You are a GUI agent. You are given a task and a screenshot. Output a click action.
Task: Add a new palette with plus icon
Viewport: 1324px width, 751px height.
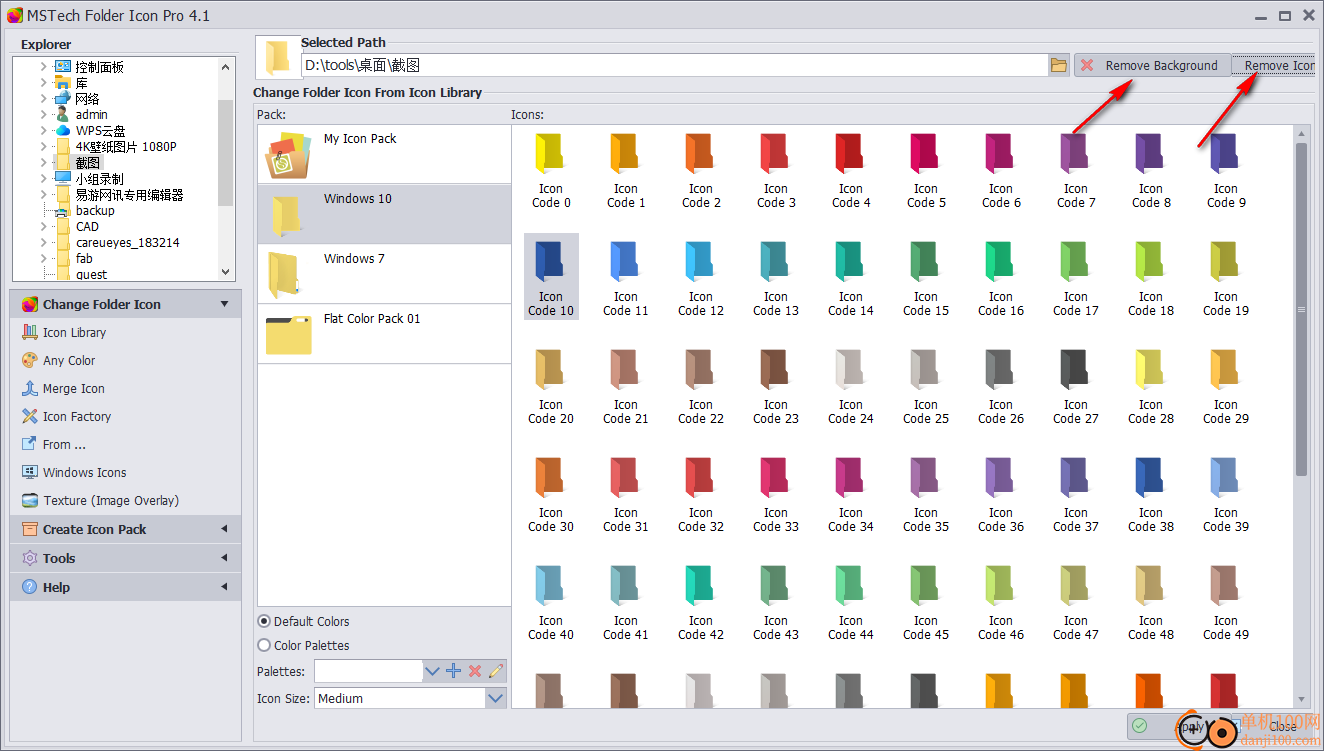click(x=453, y=671)
